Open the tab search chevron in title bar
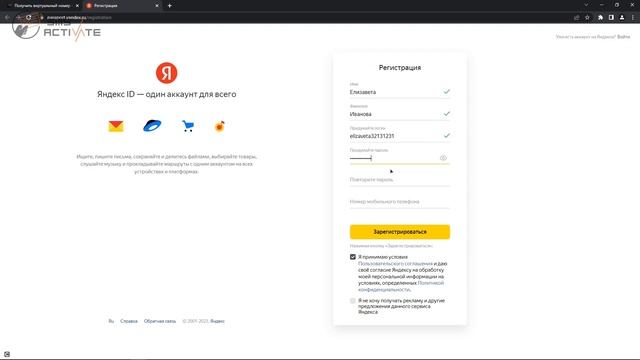Image resolution: width=640 pixels, height=360 pixels. pos(586,5)
